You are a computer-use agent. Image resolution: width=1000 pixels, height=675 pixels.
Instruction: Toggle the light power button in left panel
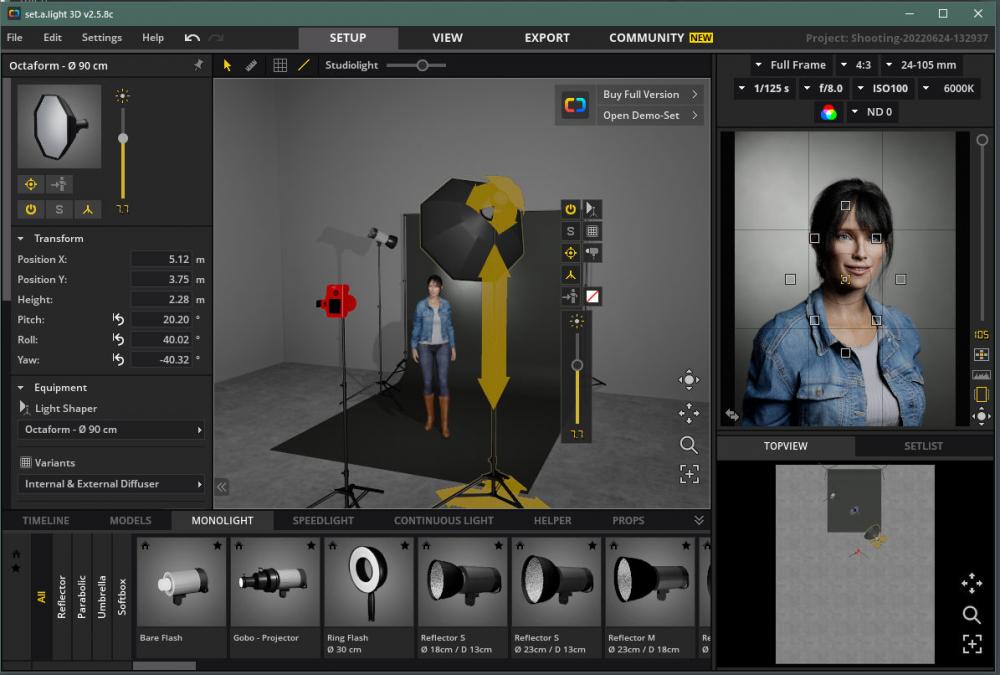click(31, 209)
